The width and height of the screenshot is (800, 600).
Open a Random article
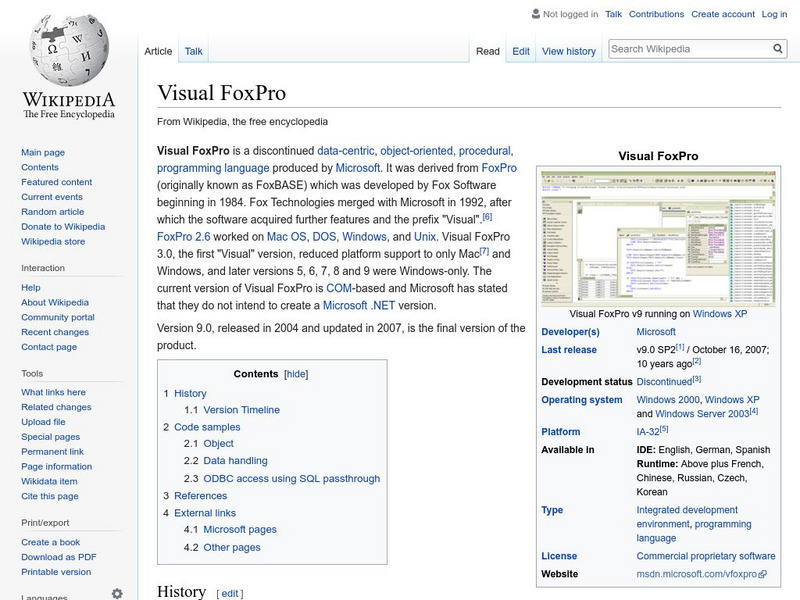tap(54, 211)
